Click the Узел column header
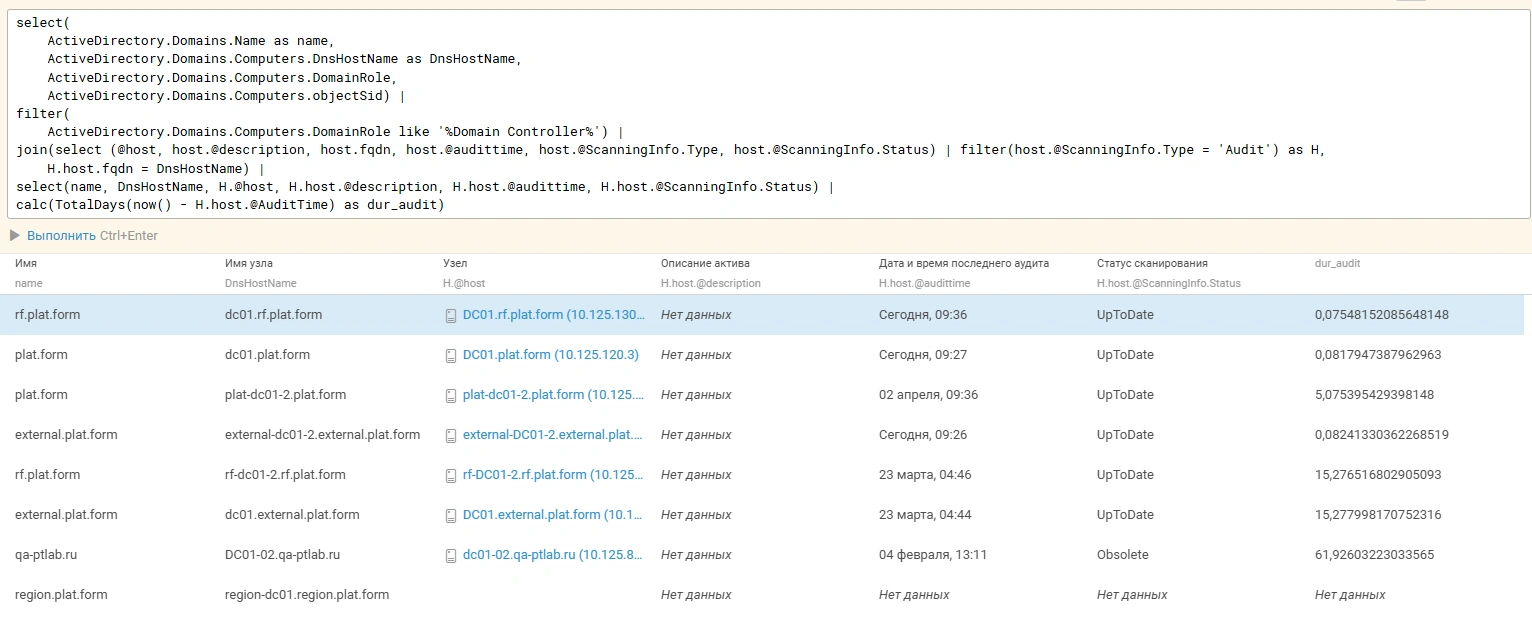 point(455,263)
